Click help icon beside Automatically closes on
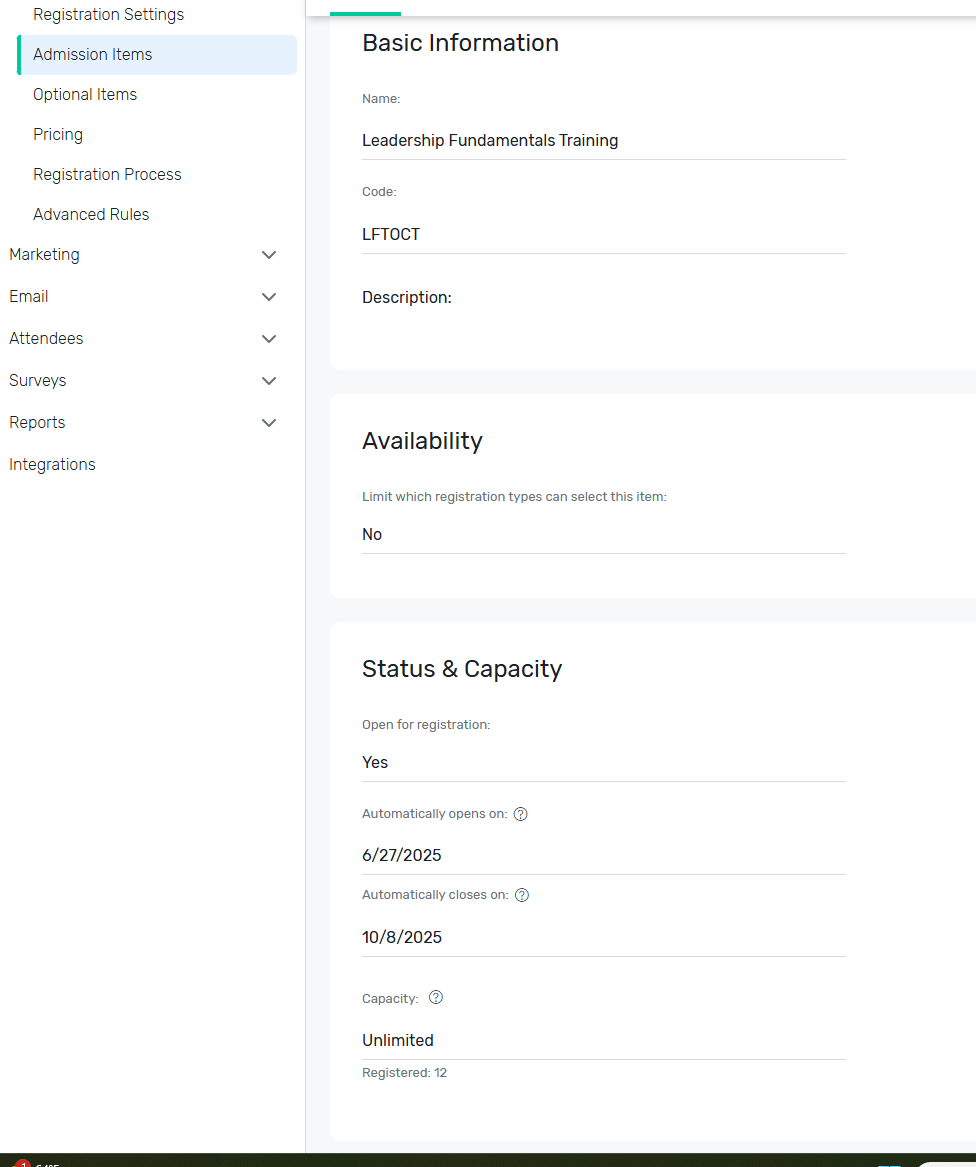 [522, 895]
